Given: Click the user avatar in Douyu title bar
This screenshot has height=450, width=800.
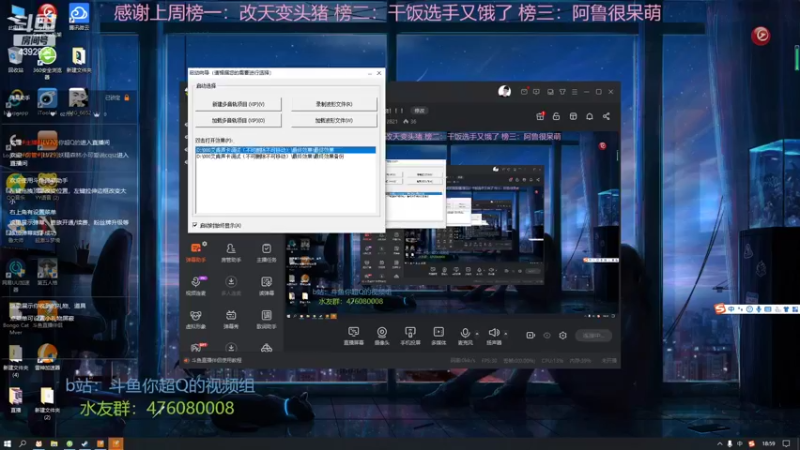Looking at the screenshot, I should [x=504, y=91].
